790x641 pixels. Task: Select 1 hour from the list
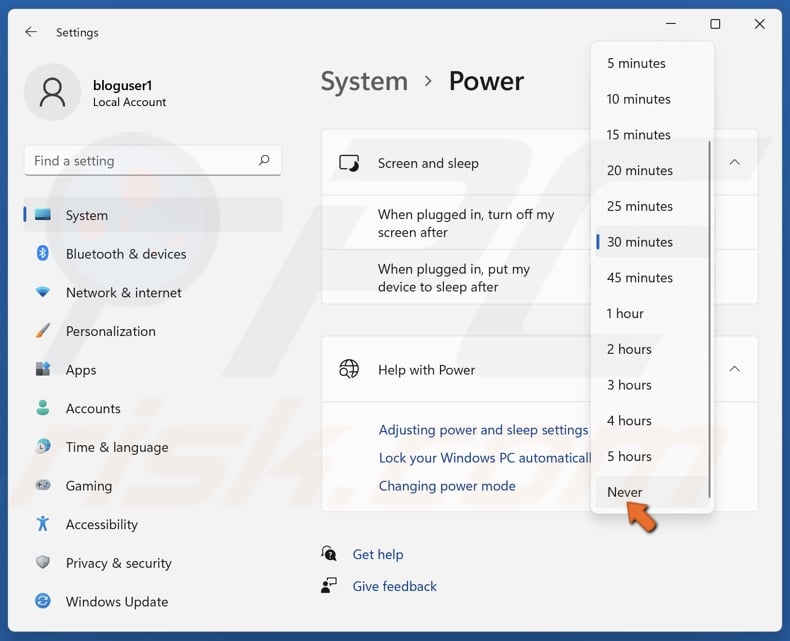click(x=652, y=313)
